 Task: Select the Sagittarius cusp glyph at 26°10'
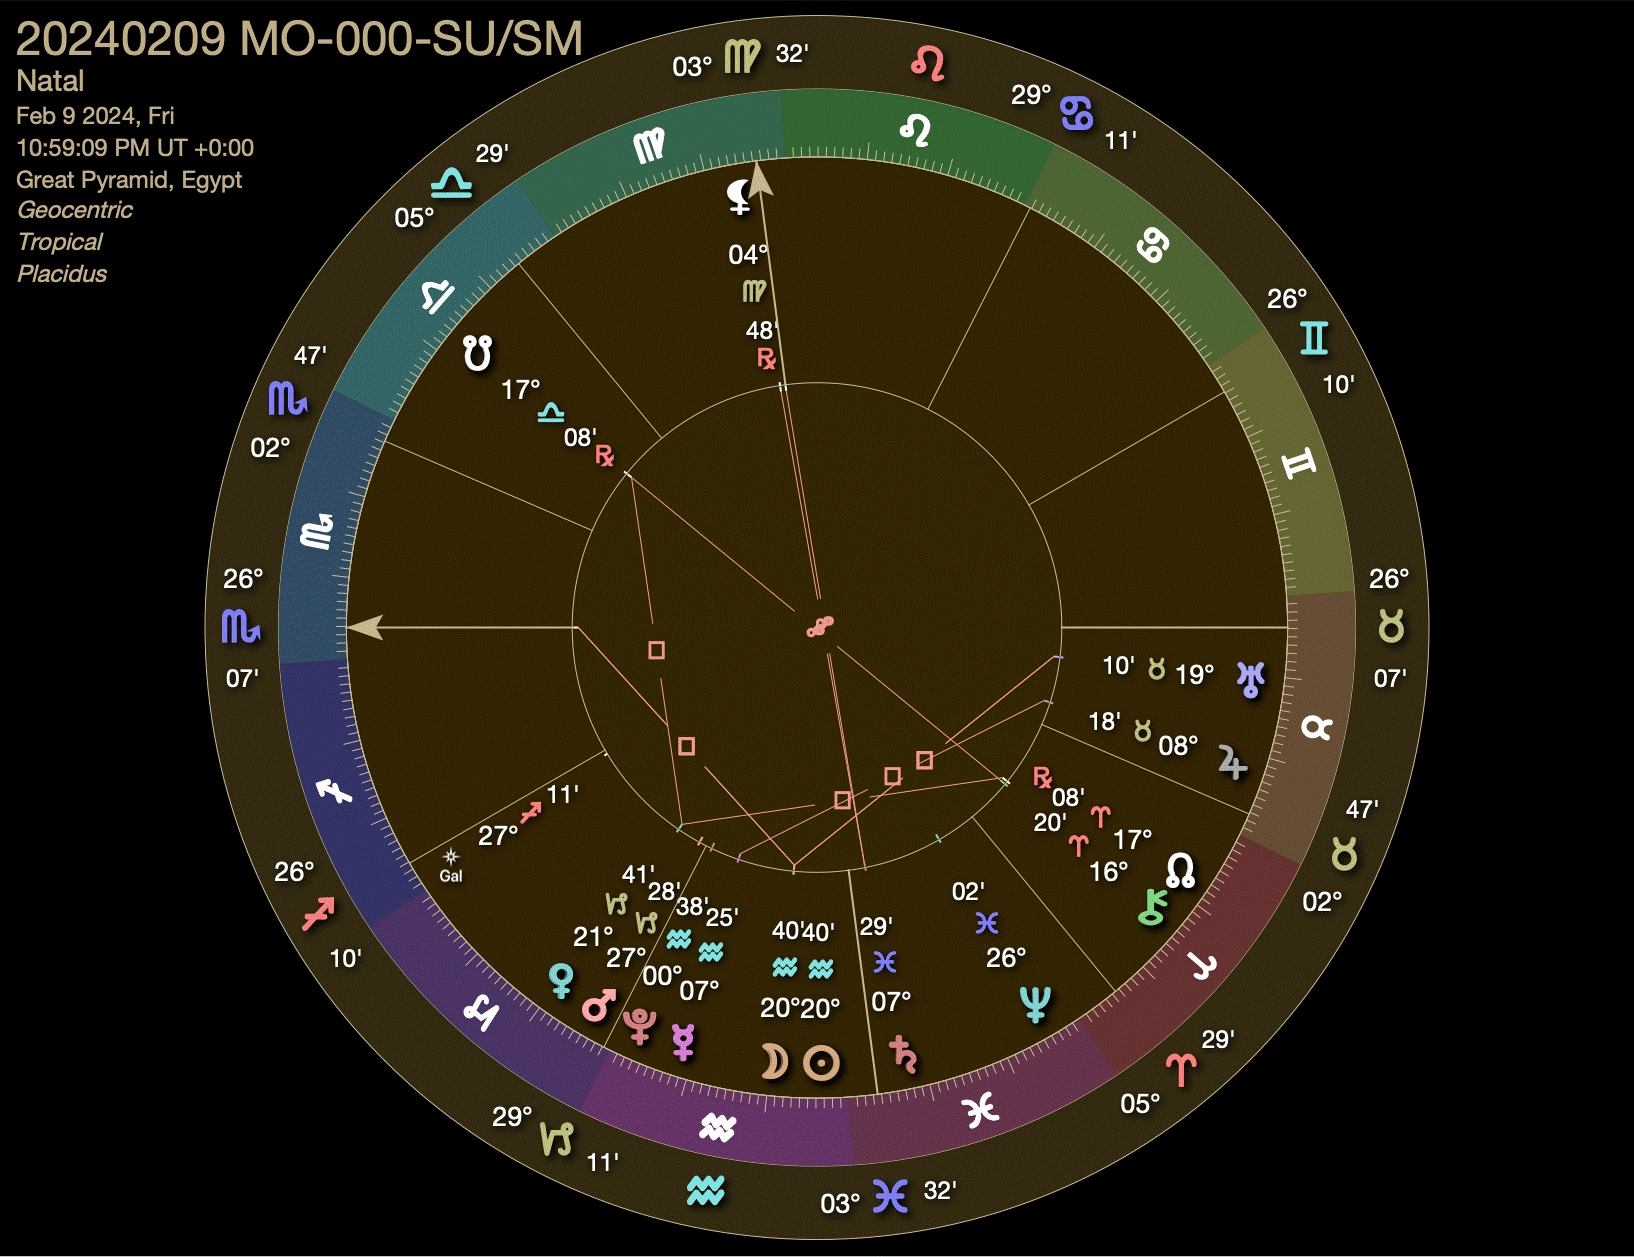click(319, 914)
